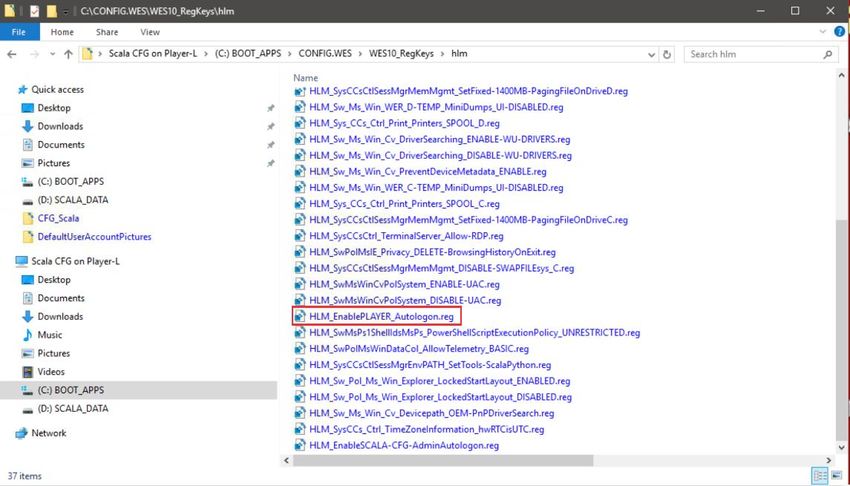Viewport: 850px width, 486px height.
Task: Select highlighted (C:) BOOT_APPS drive in tree
Action: pos(138,390)
